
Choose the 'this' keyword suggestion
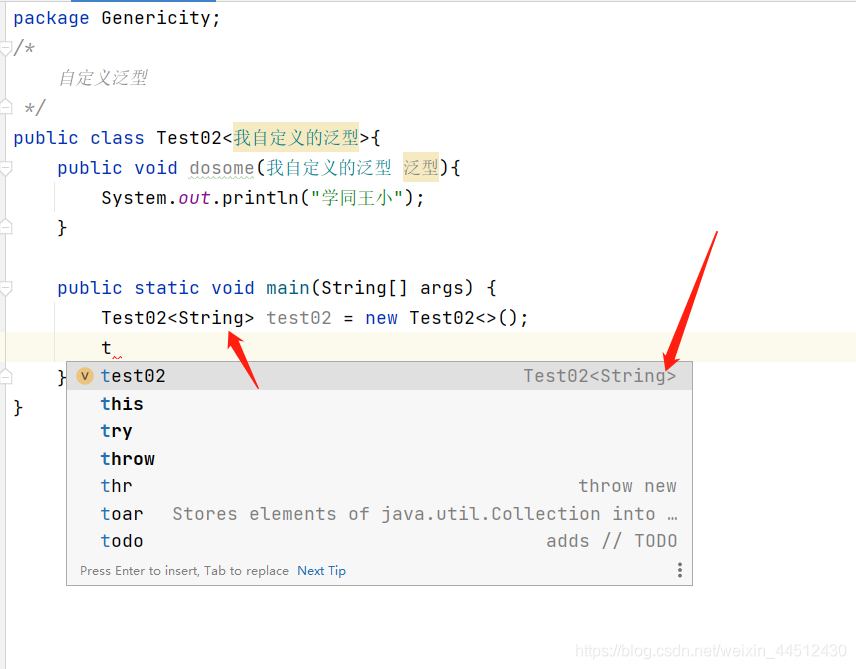pos(379,404)
